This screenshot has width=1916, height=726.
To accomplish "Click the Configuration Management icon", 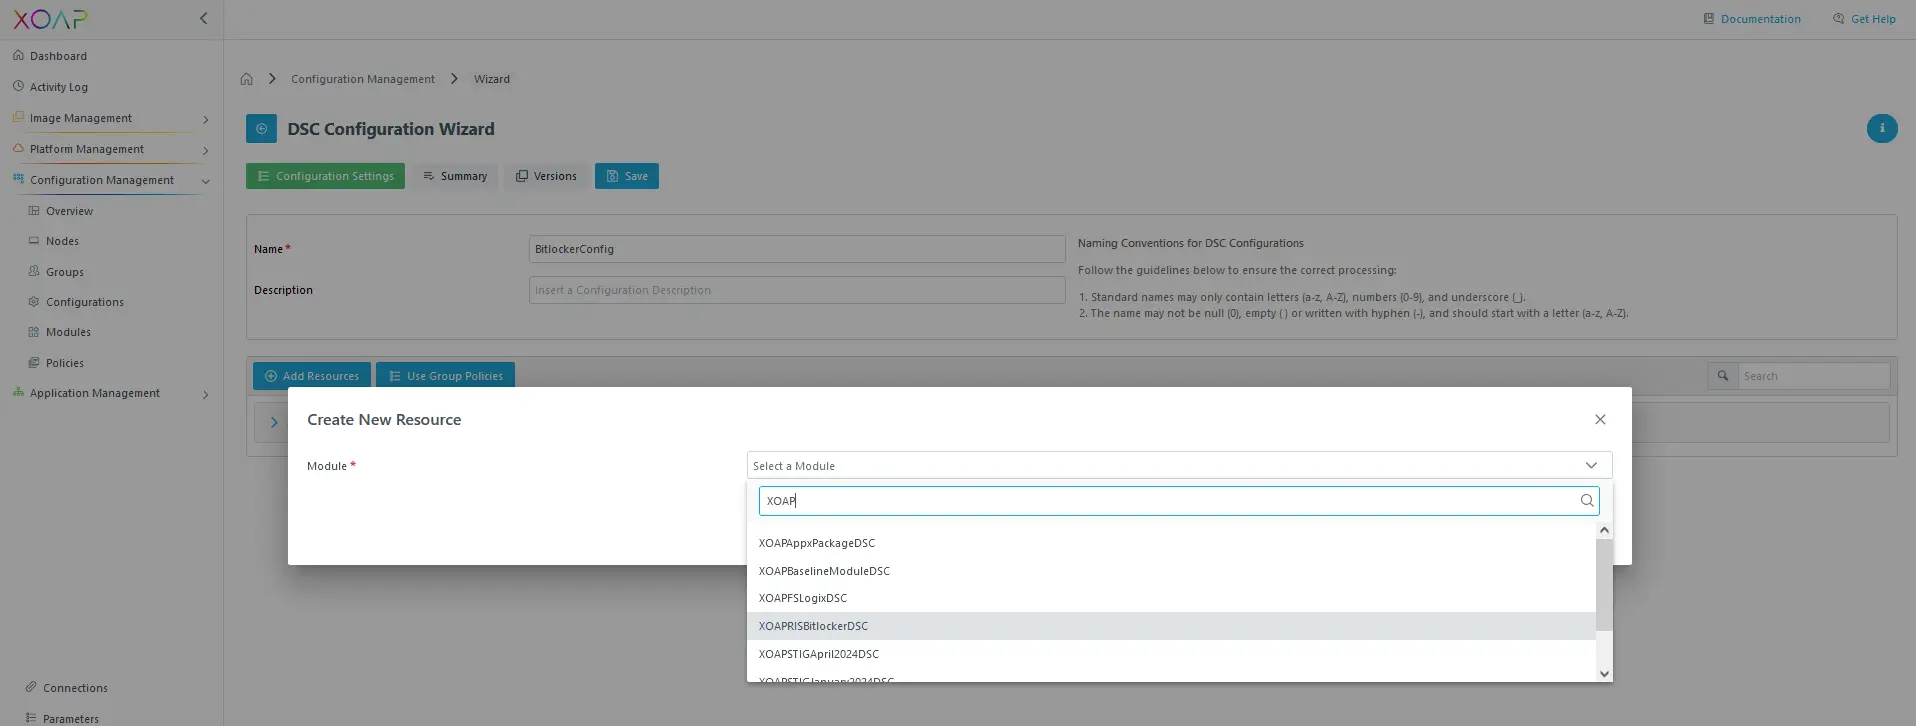I will click(x=18, y=180).
